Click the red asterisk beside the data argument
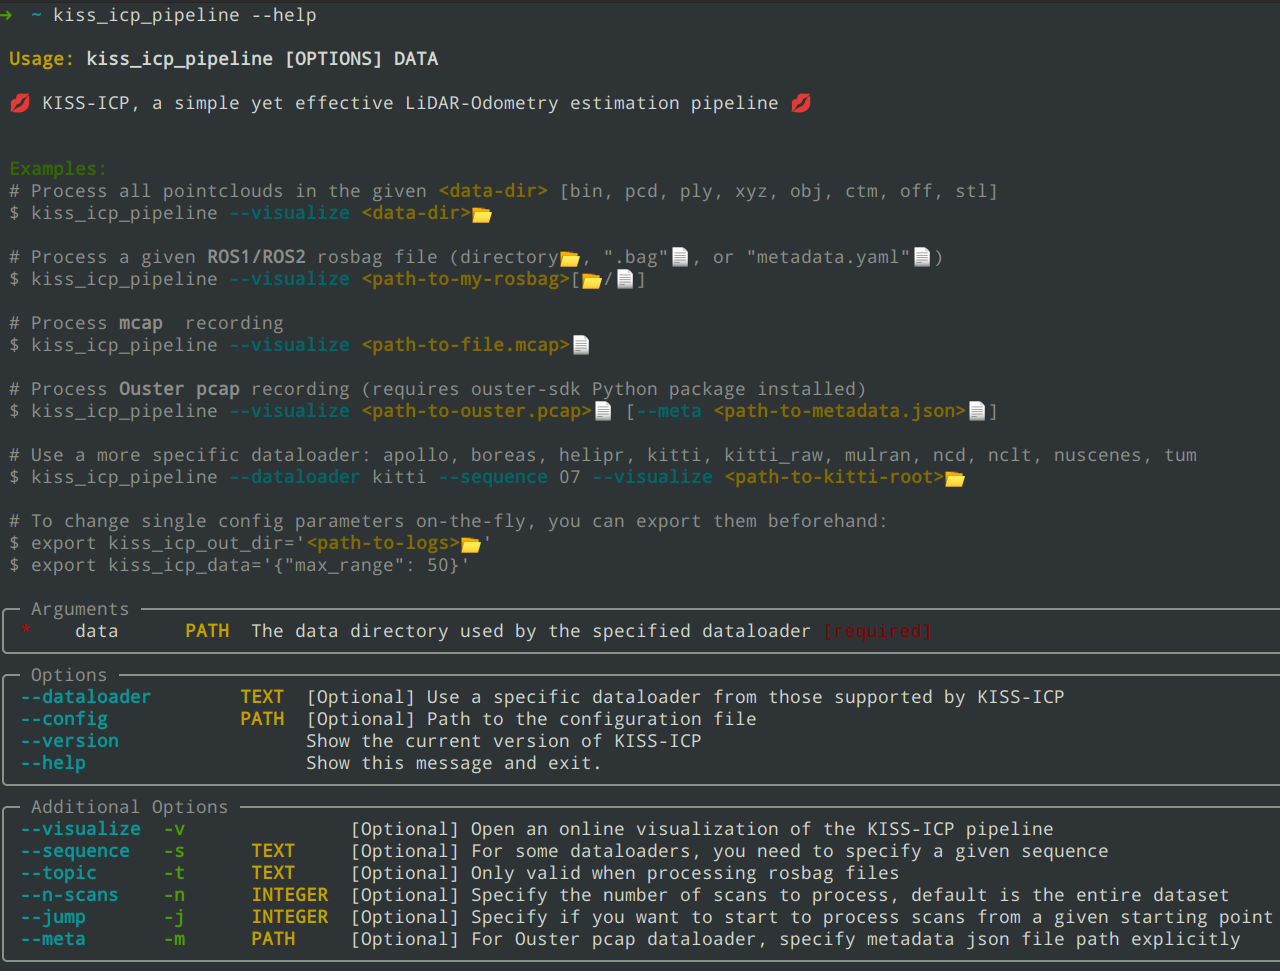The width and height of the screenshot is (1280, 971). tap(26, 630)
